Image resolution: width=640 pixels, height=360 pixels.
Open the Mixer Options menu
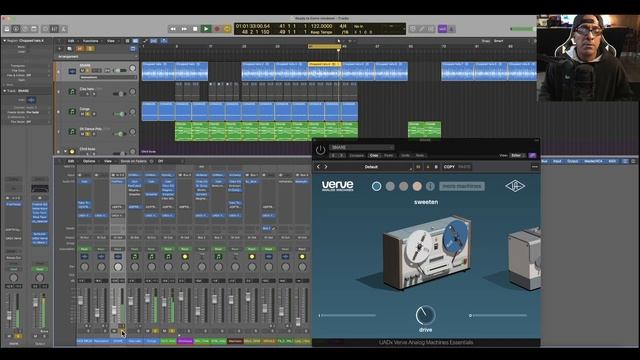89,161
